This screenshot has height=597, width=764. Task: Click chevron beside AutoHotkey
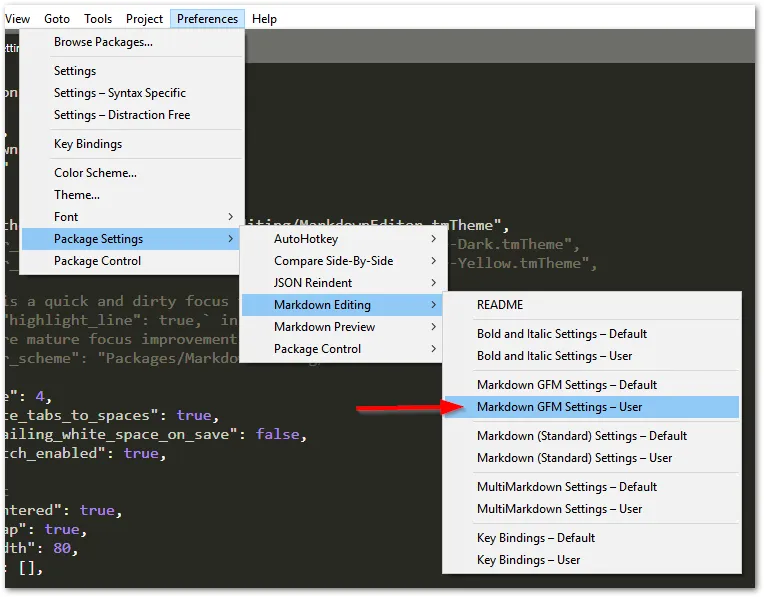[x=434, y=239]
